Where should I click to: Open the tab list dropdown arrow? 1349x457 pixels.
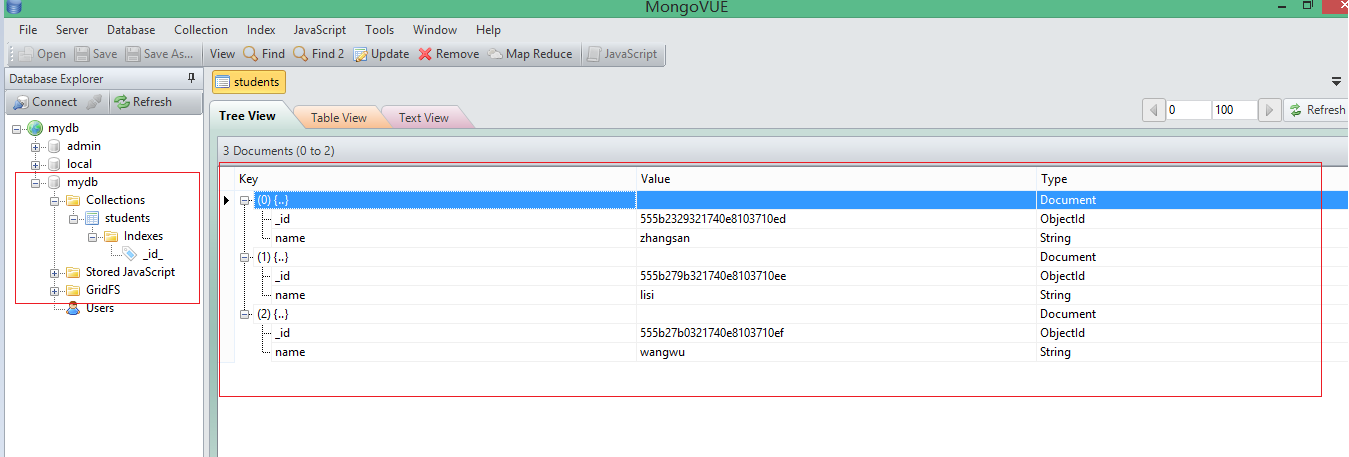[1336, 82]
